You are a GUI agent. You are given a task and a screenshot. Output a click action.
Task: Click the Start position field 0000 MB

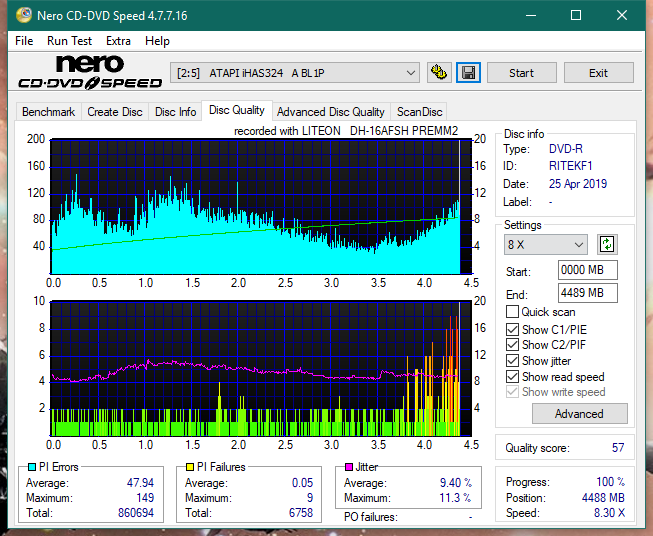tap(587, 270)
